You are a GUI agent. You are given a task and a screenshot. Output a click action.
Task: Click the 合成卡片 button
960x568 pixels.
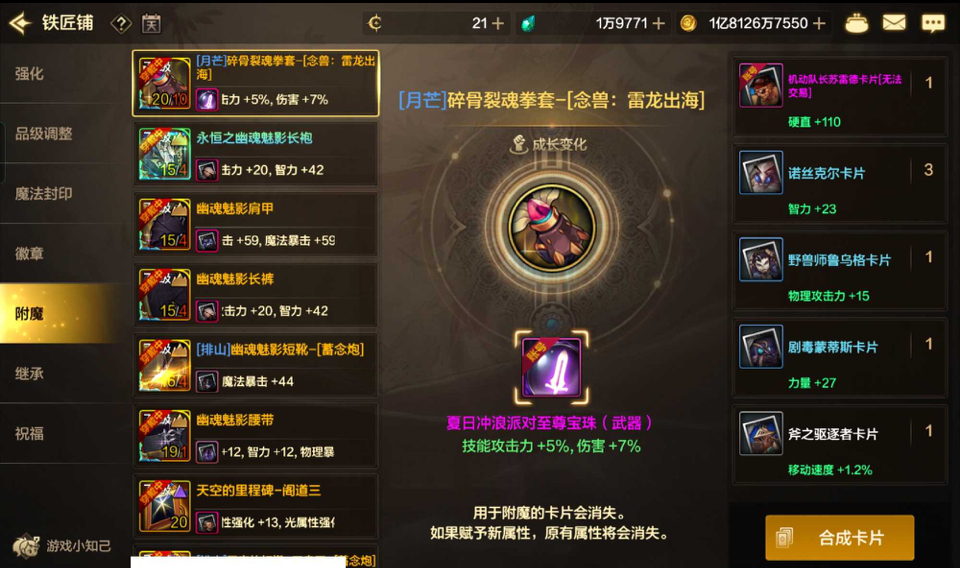(839, 538)
